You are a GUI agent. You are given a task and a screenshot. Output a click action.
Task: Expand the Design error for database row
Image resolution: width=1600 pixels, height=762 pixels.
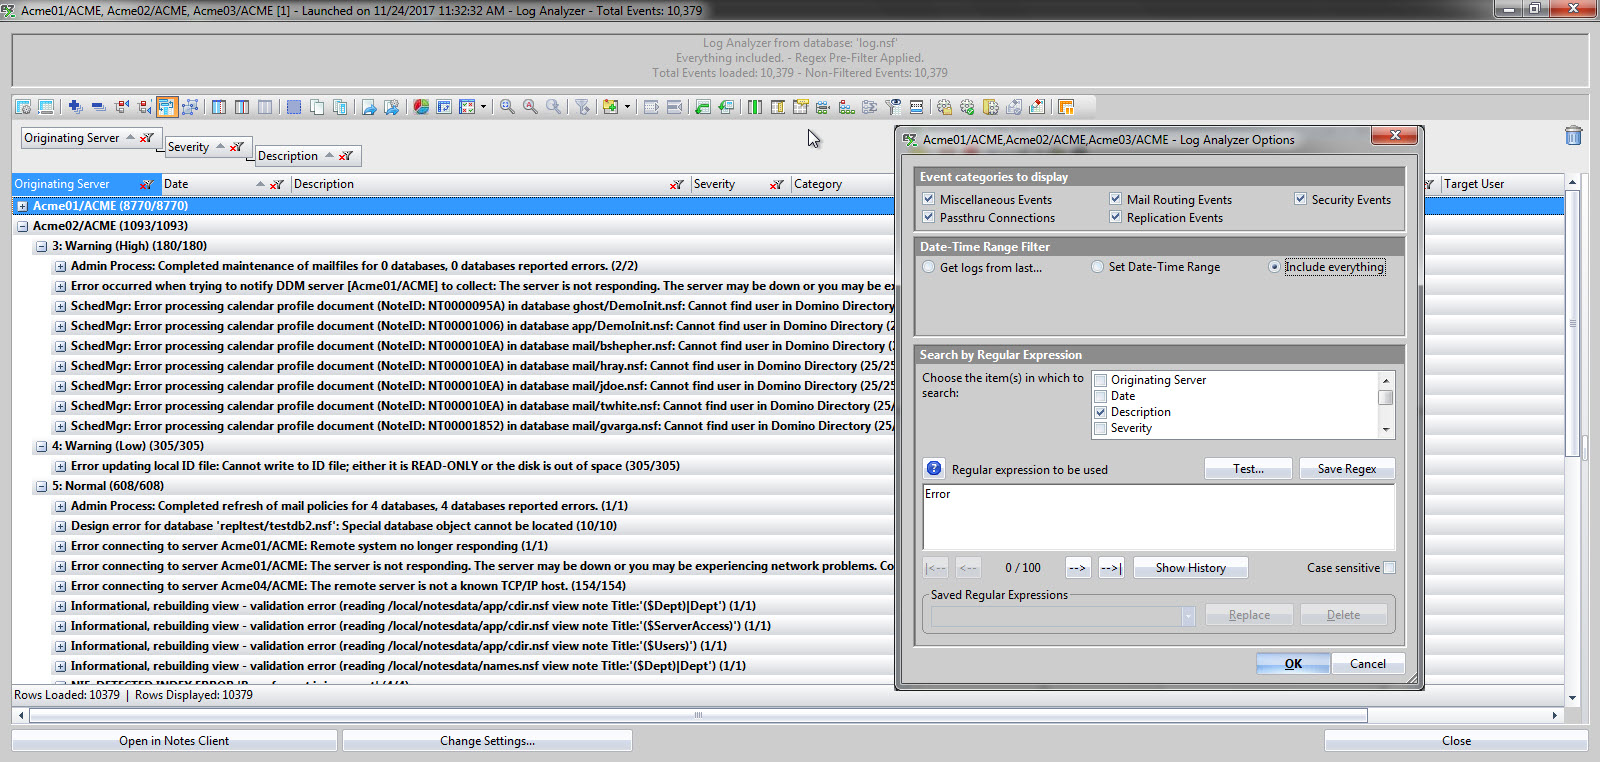tap(61, 526)
